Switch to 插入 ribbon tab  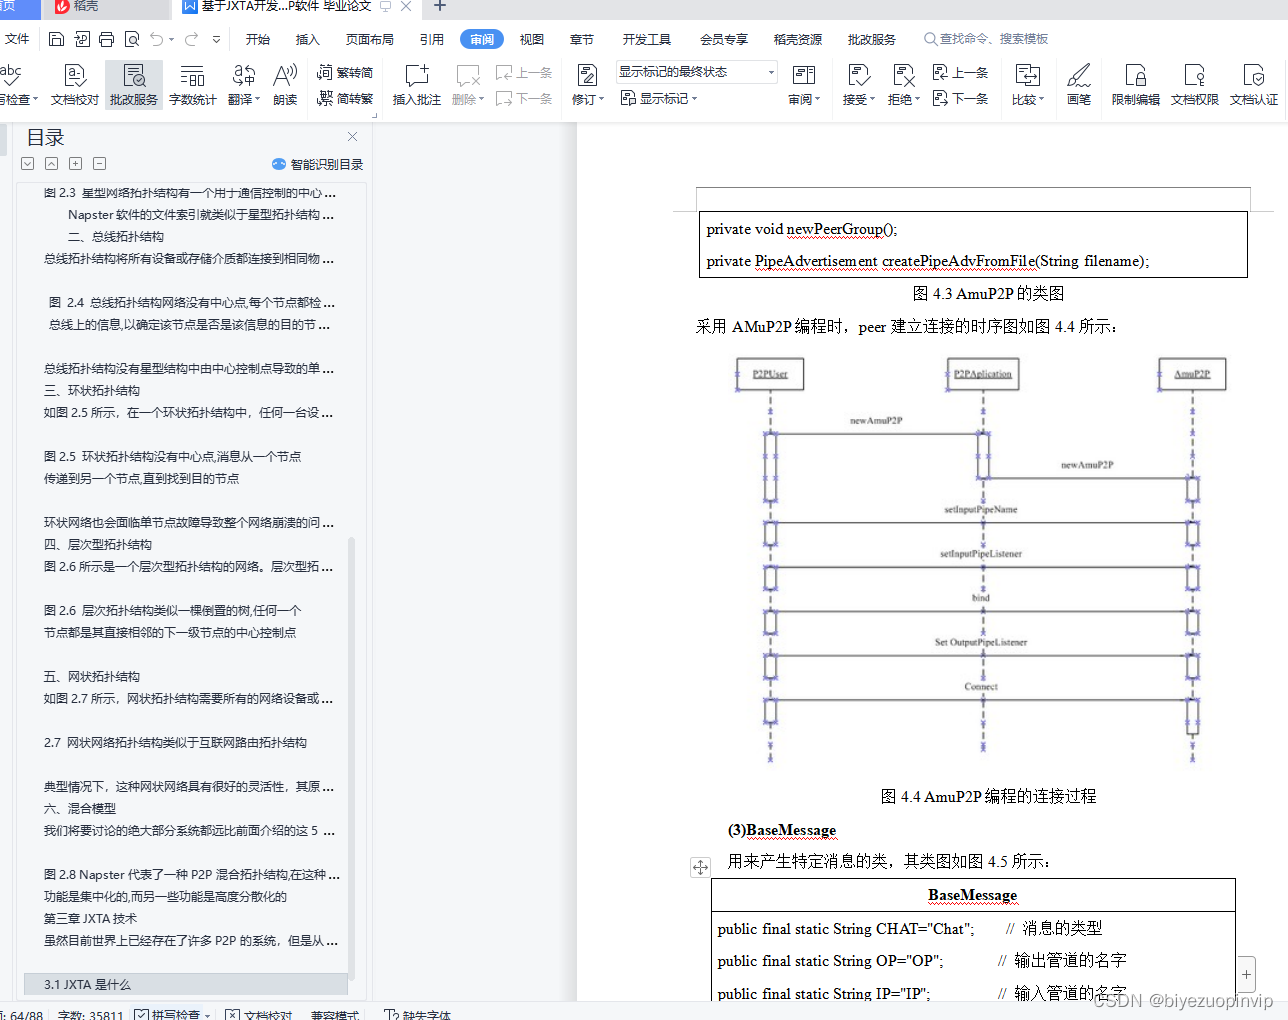pos(308,39)
